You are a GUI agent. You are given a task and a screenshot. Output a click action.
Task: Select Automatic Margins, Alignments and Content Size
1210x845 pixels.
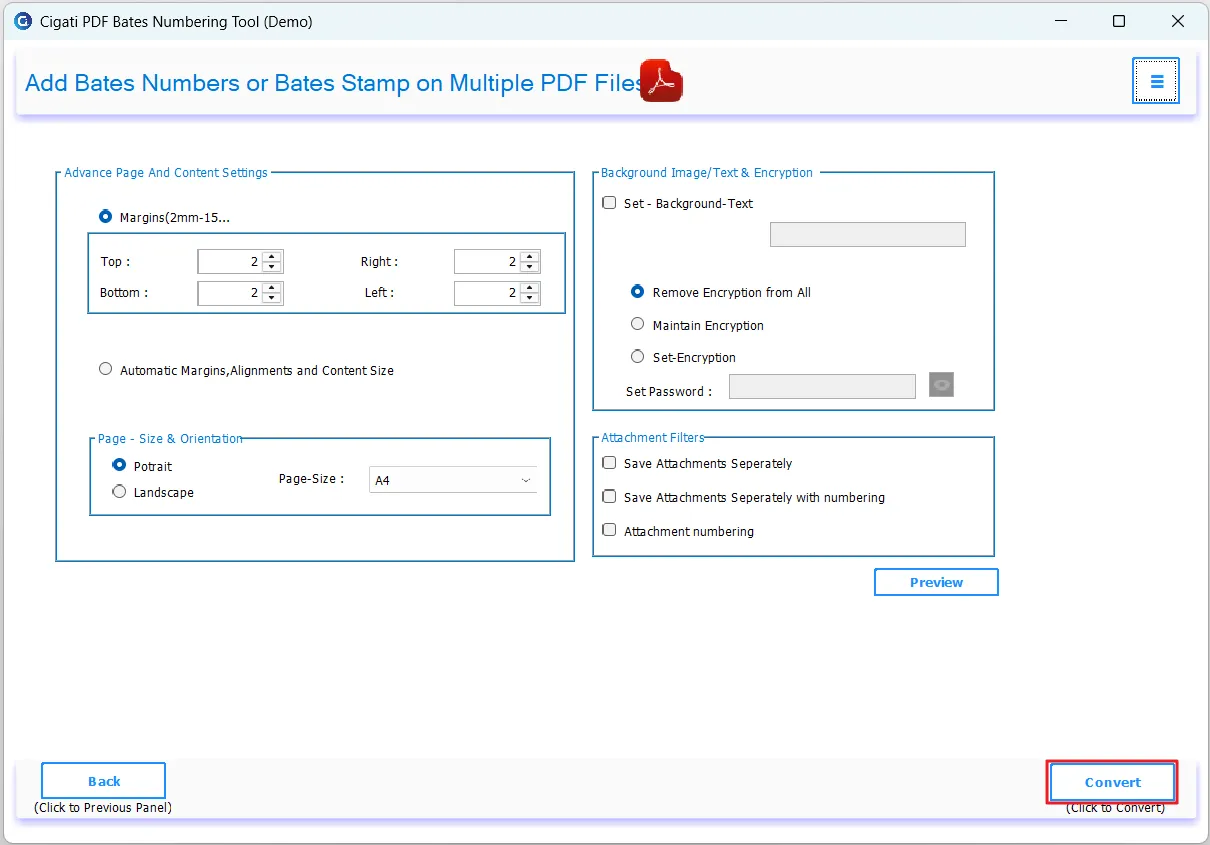pos(106,369)
